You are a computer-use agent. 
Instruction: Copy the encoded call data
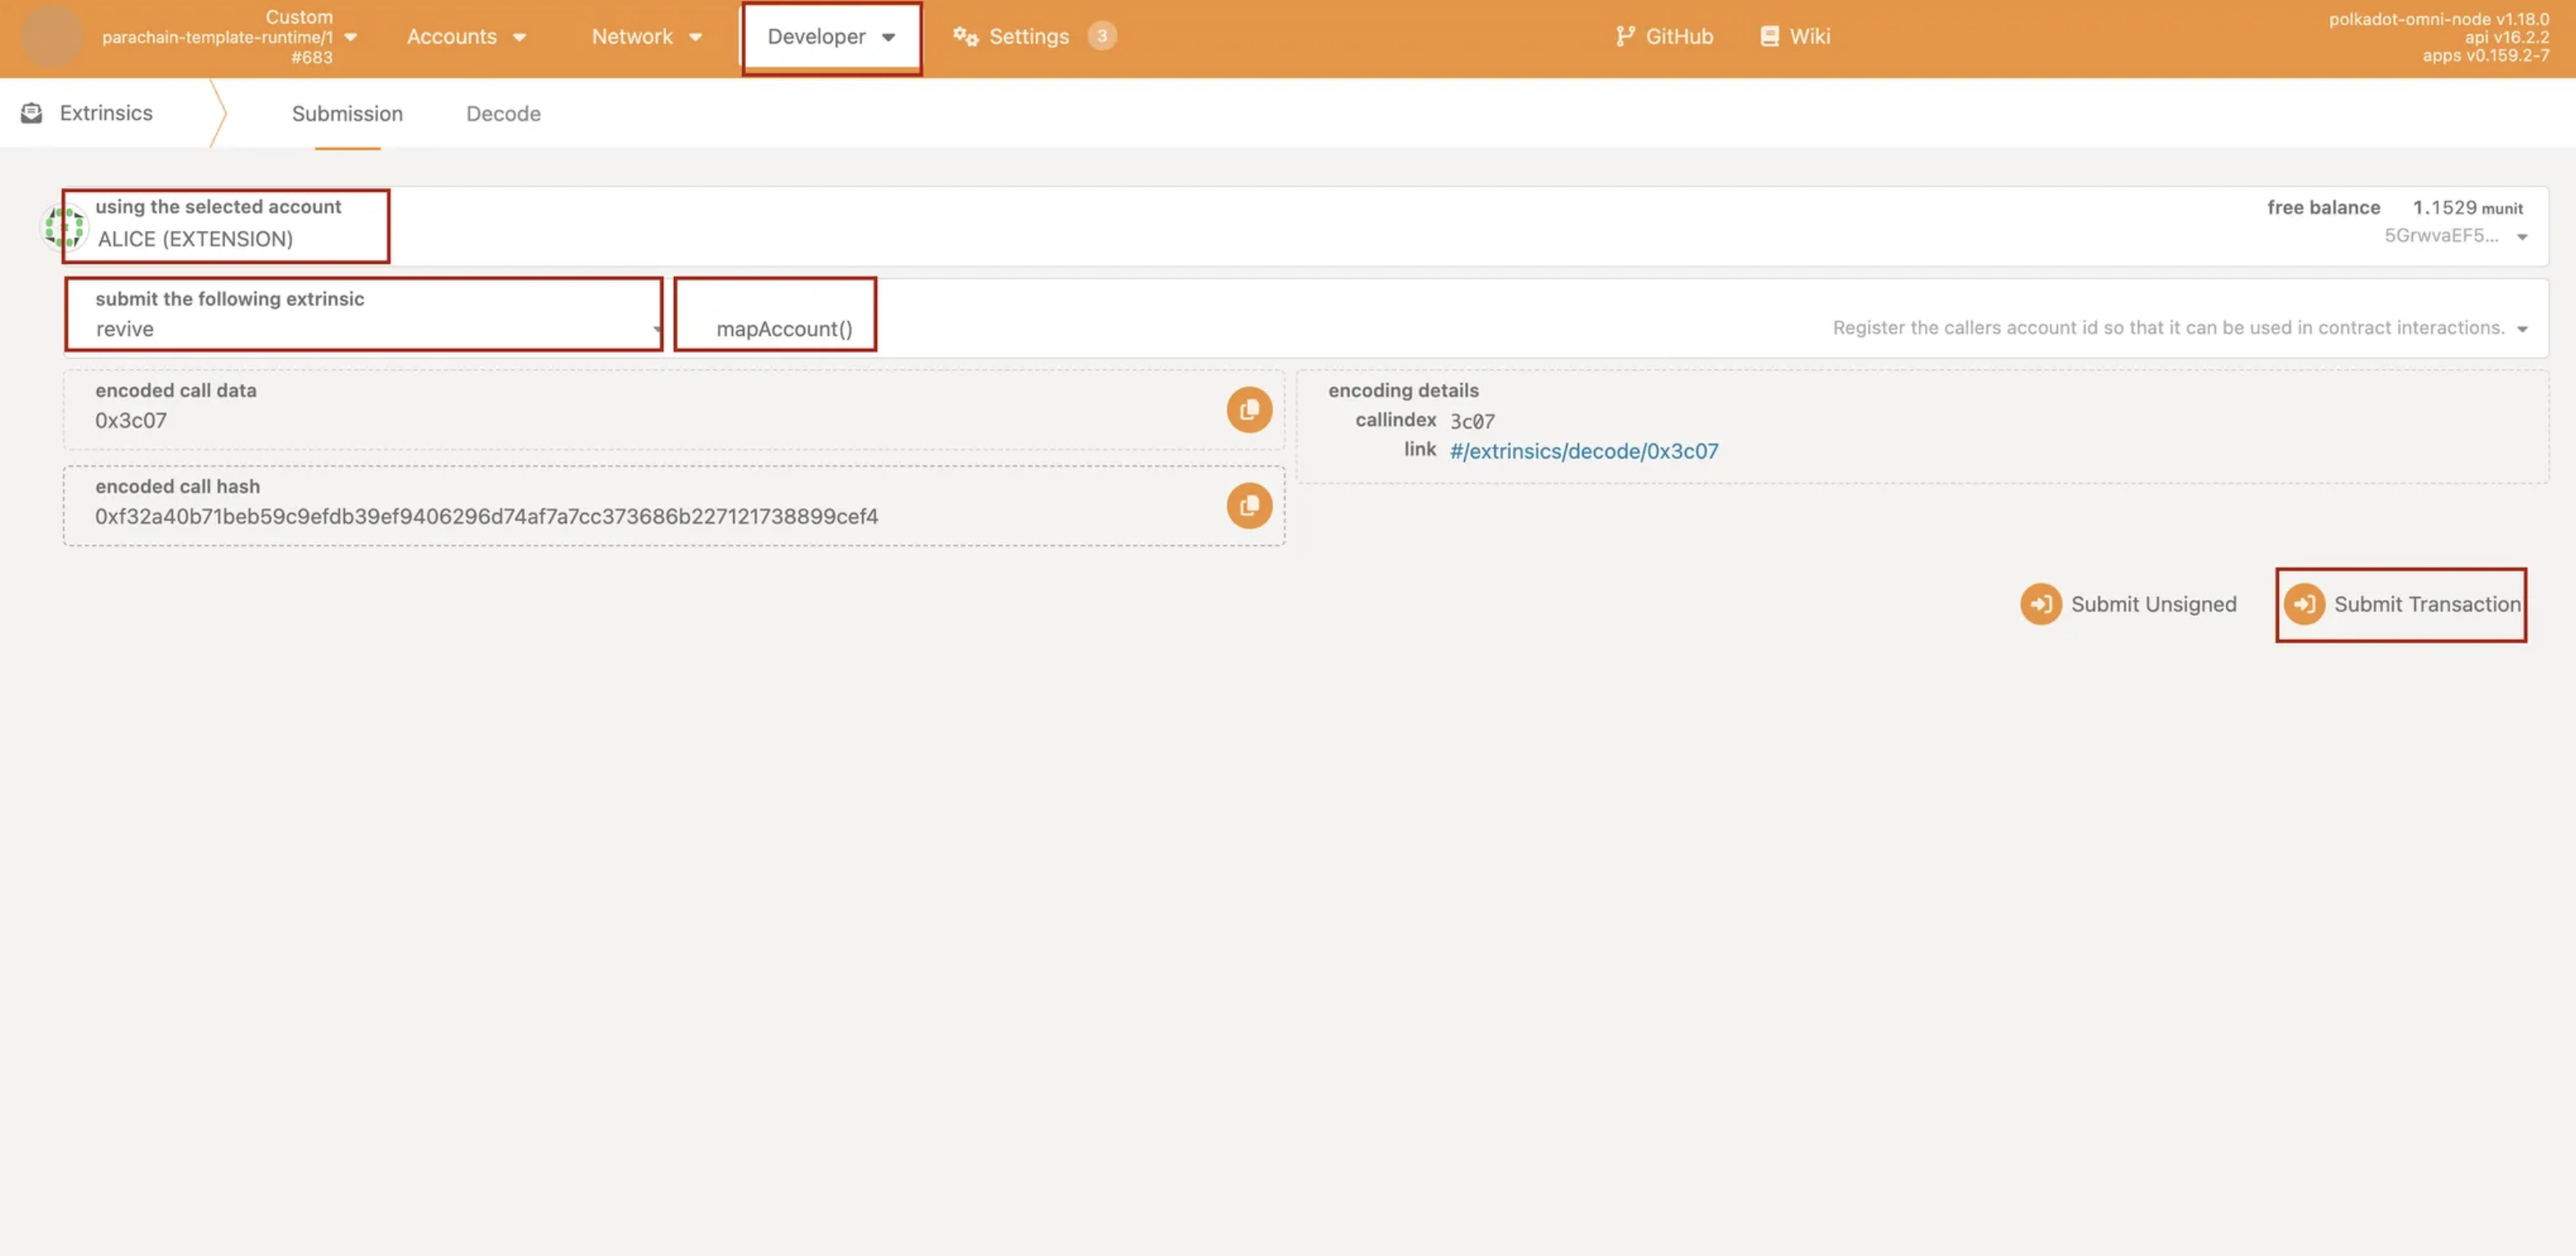click(1249, 410)
